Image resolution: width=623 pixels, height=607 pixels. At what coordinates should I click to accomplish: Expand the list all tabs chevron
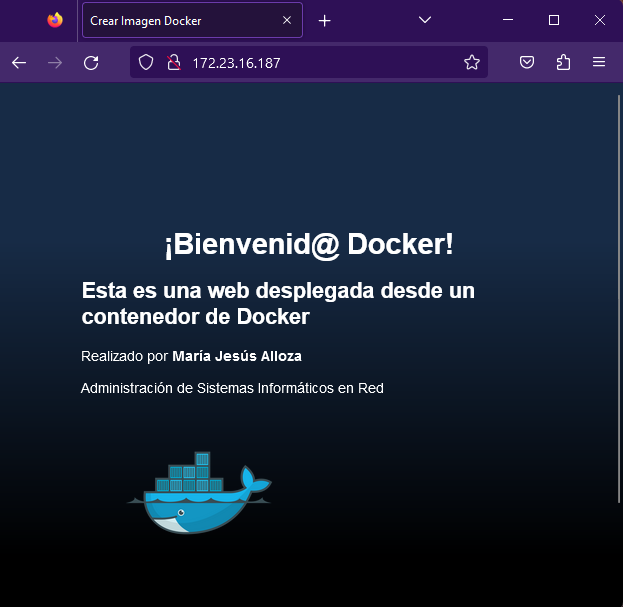point(425,20)
